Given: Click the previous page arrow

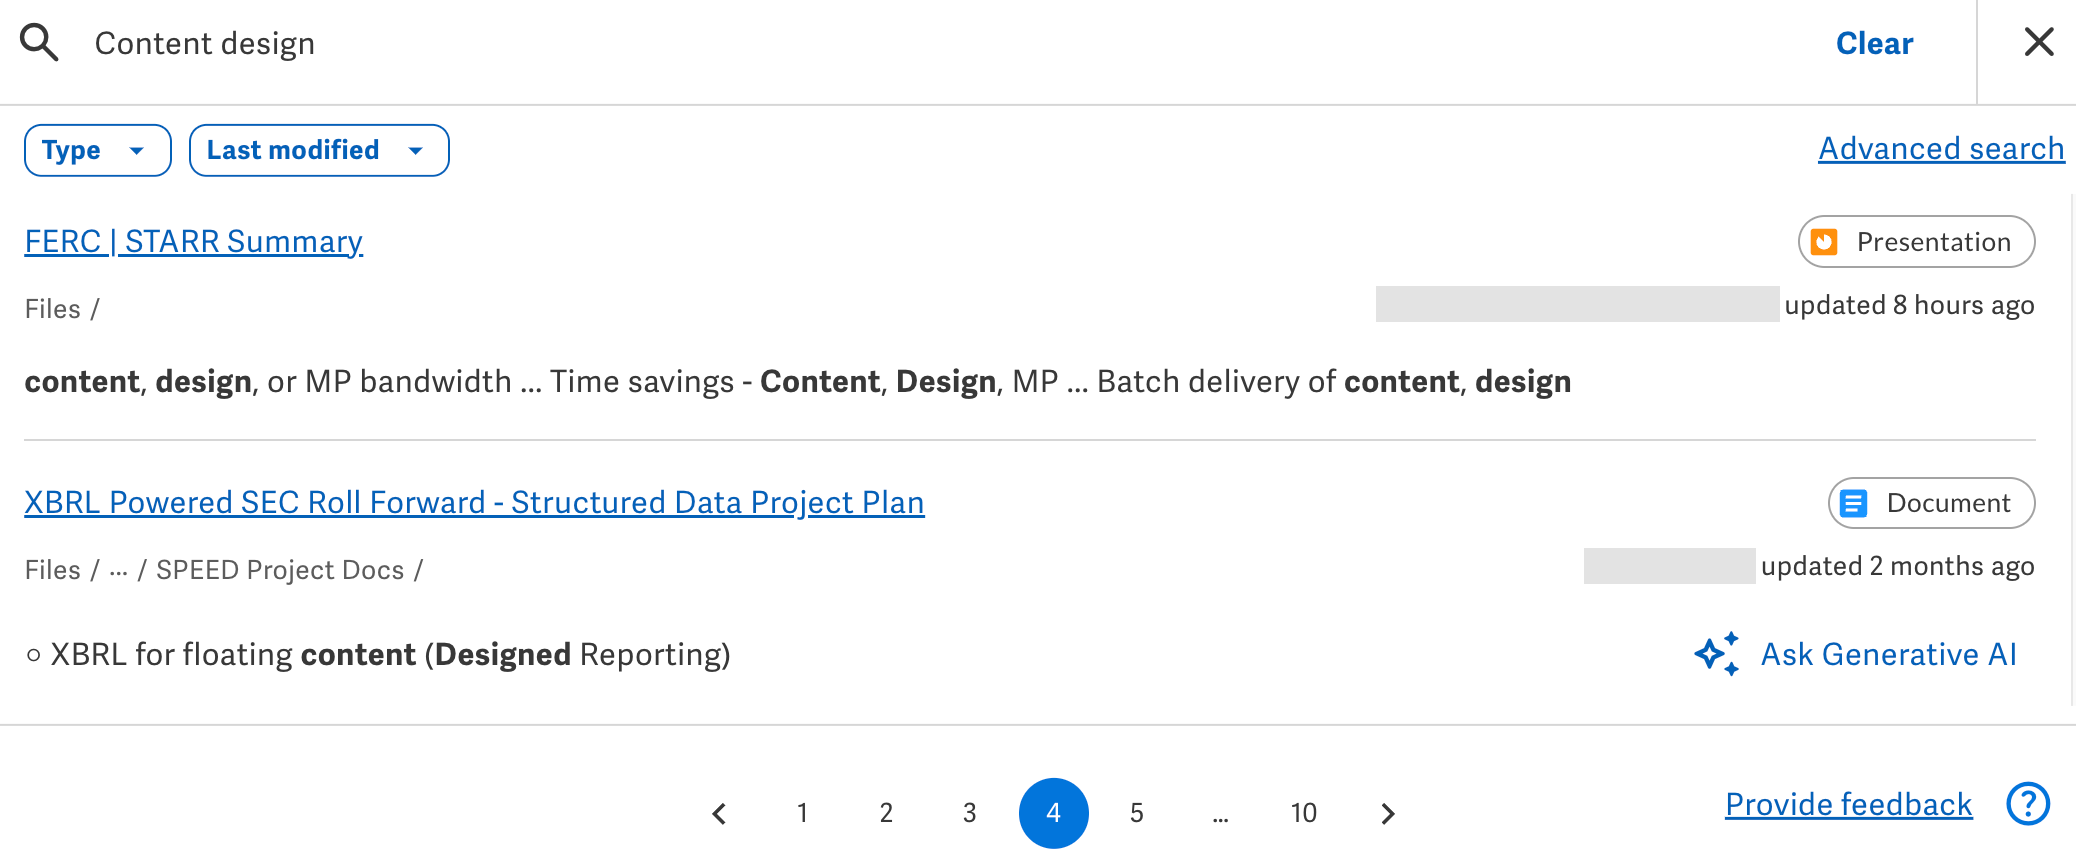Looking at the screenshot, I should pyautogui.click(x=719, y=813).
